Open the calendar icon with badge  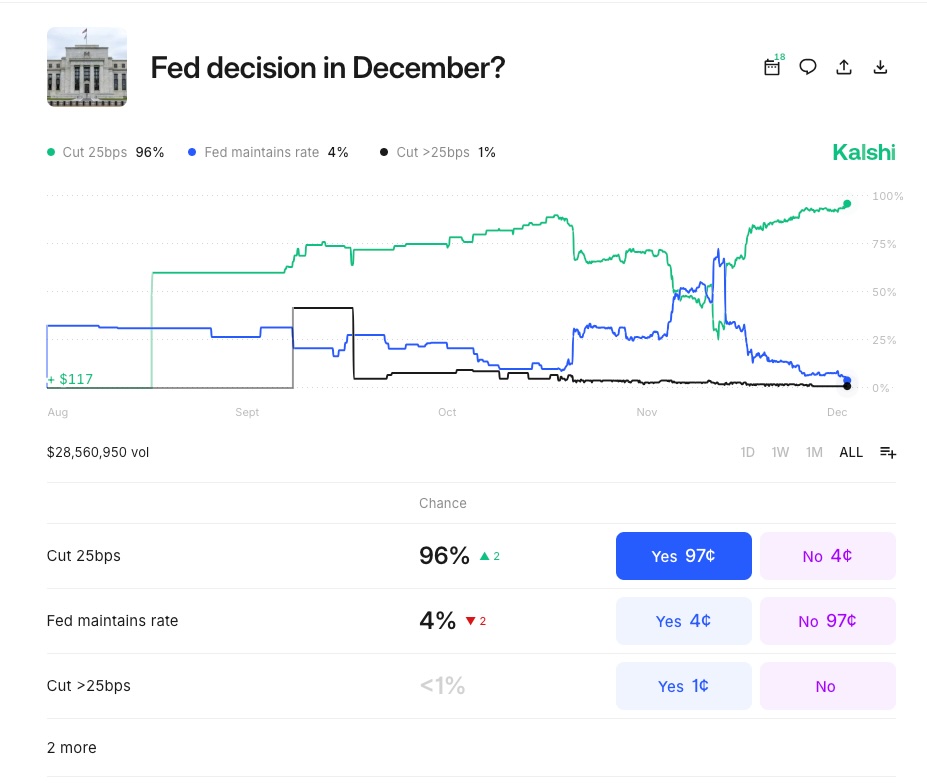(772, 67)
